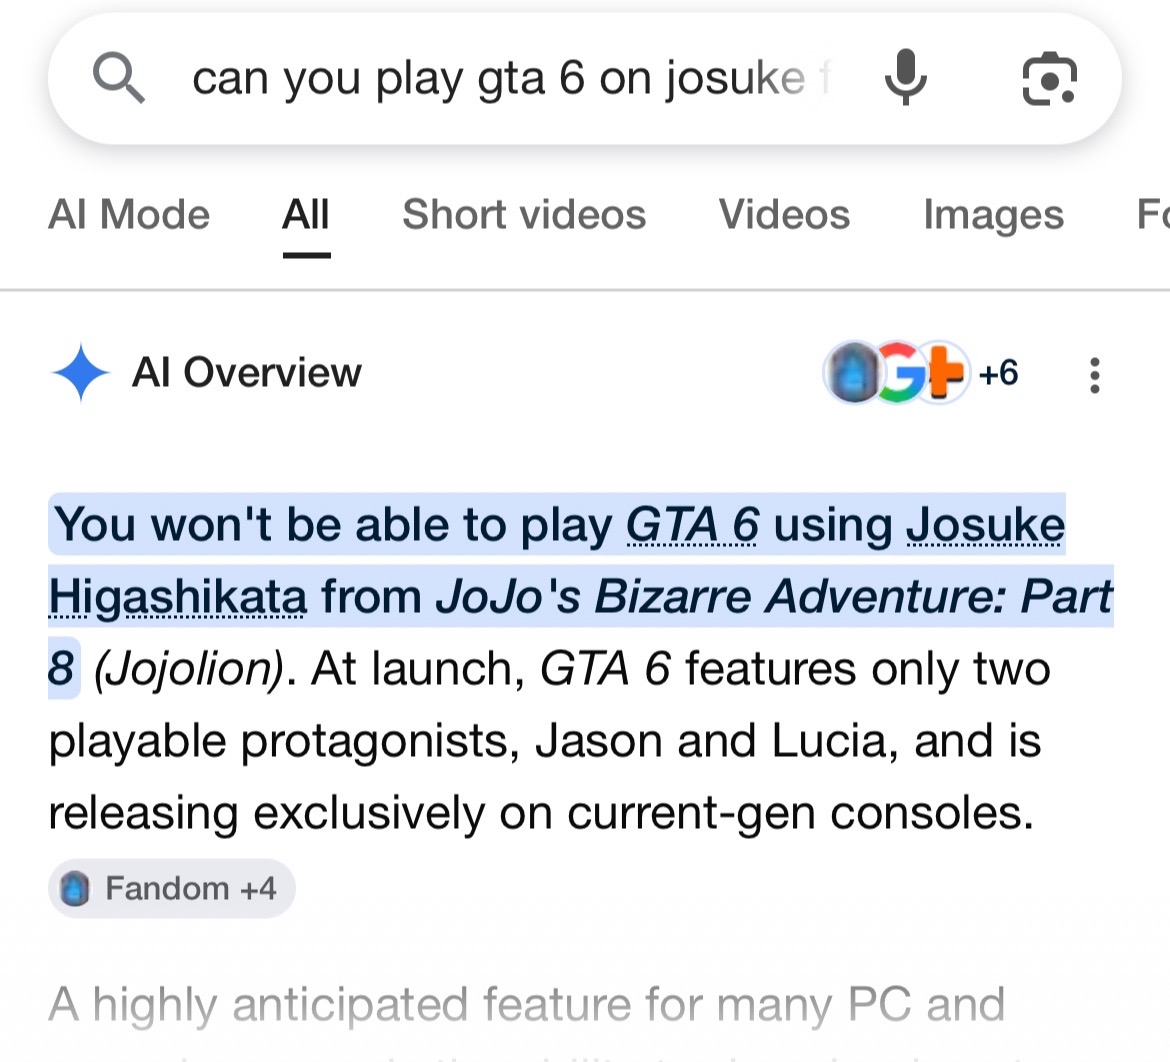This screenshot has width=1170, height=1062.
Task: Go to the Images tab
Action: pos(993,214)
